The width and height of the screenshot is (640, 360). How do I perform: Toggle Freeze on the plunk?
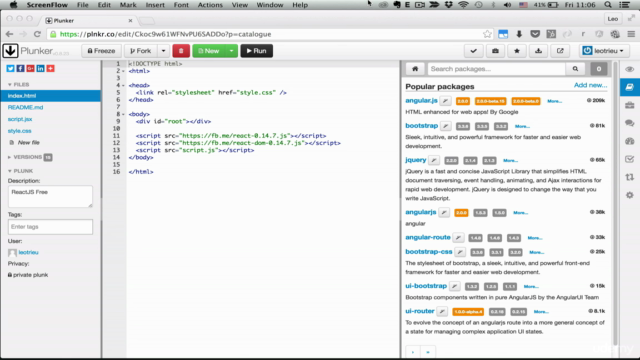coord(101,51)
